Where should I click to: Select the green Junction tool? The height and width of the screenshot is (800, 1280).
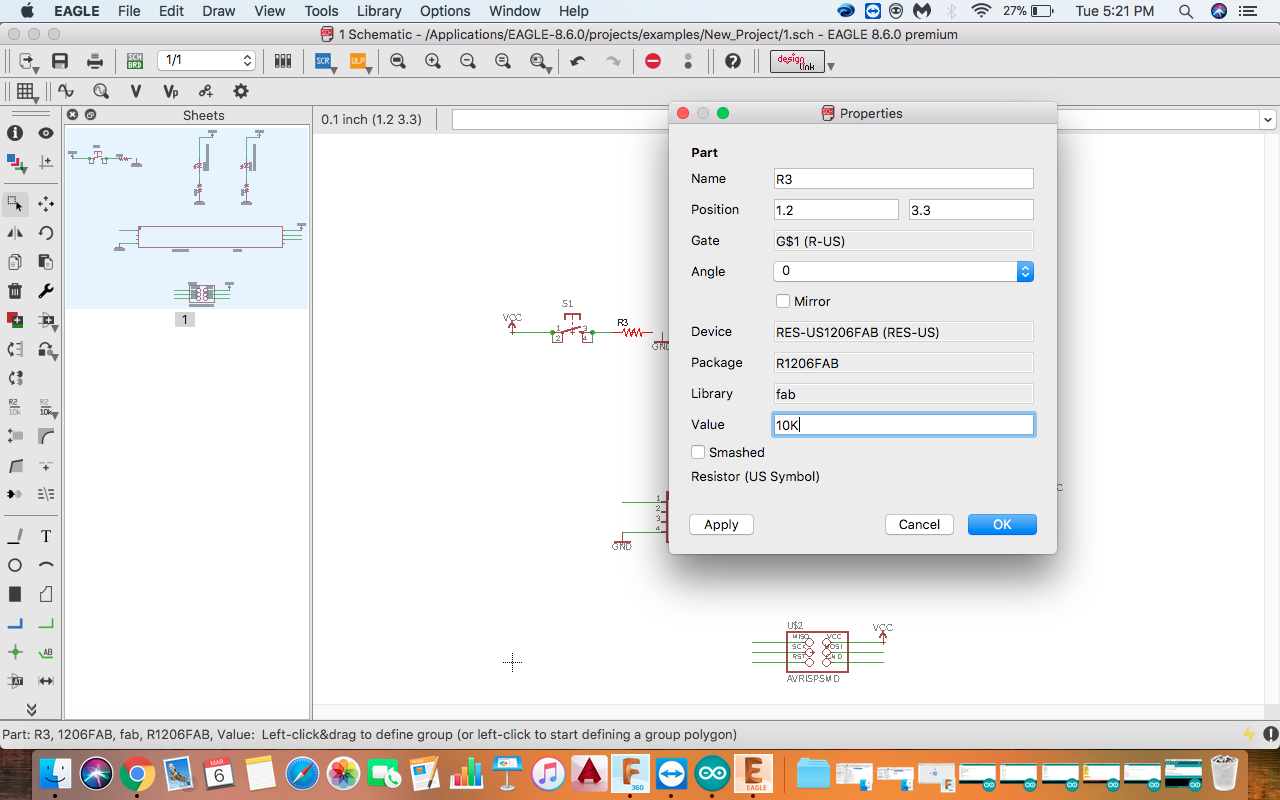(15, 652)
